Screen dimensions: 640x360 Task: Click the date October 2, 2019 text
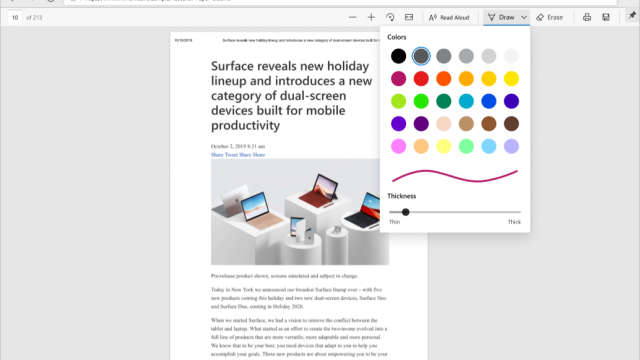click(x=238, y=146)
